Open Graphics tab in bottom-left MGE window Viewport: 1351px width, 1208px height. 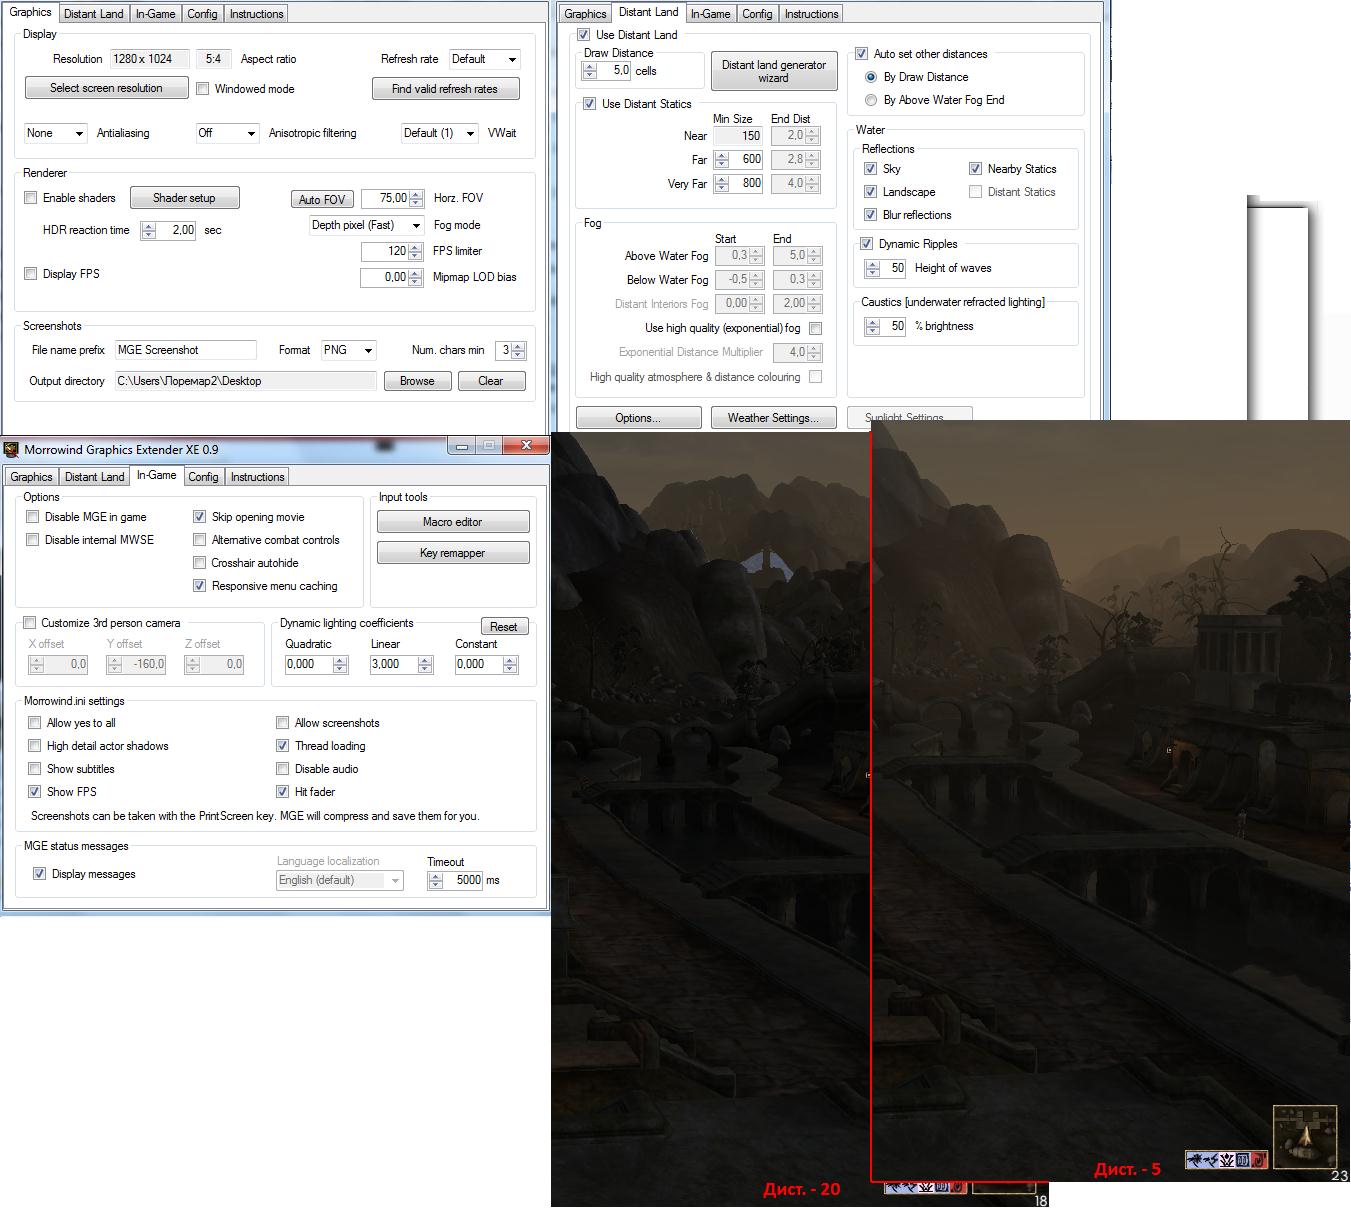pos(31,477)
